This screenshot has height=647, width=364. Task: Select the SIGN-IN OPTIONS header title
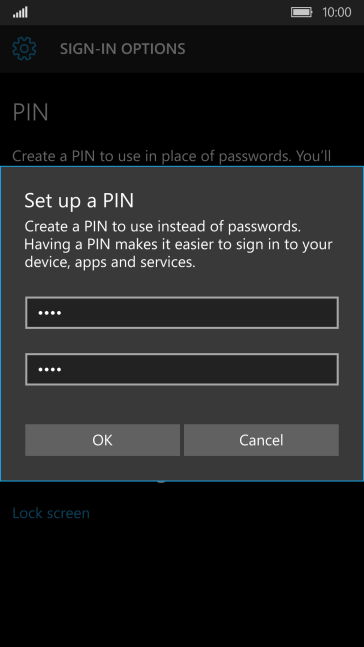123,49
